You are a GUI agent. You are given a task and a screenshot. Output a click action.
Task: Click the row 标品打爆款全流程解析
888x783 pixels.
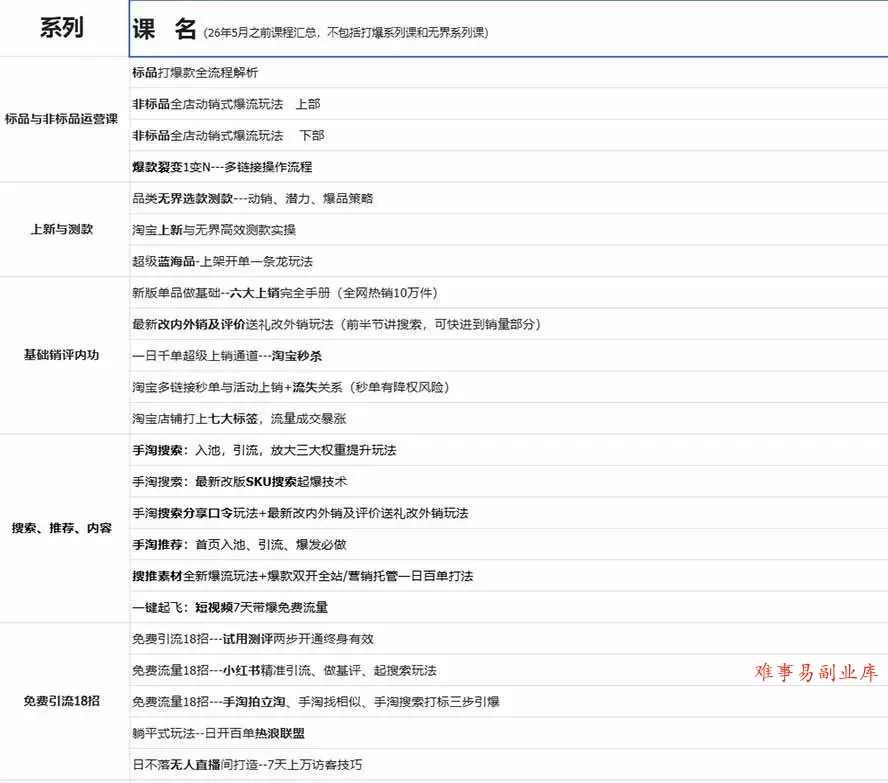tap(509, 72)
